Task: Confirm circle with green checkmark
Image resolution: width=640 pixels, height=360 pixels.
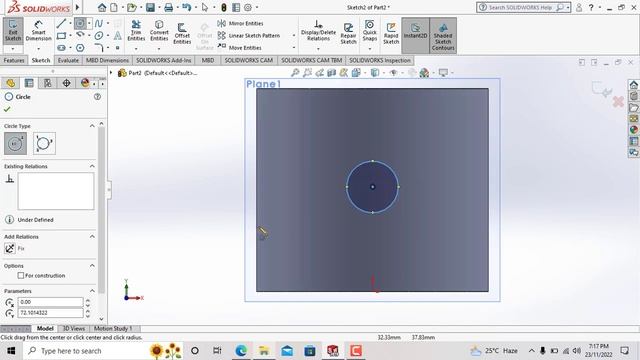Action: (7, 109)
